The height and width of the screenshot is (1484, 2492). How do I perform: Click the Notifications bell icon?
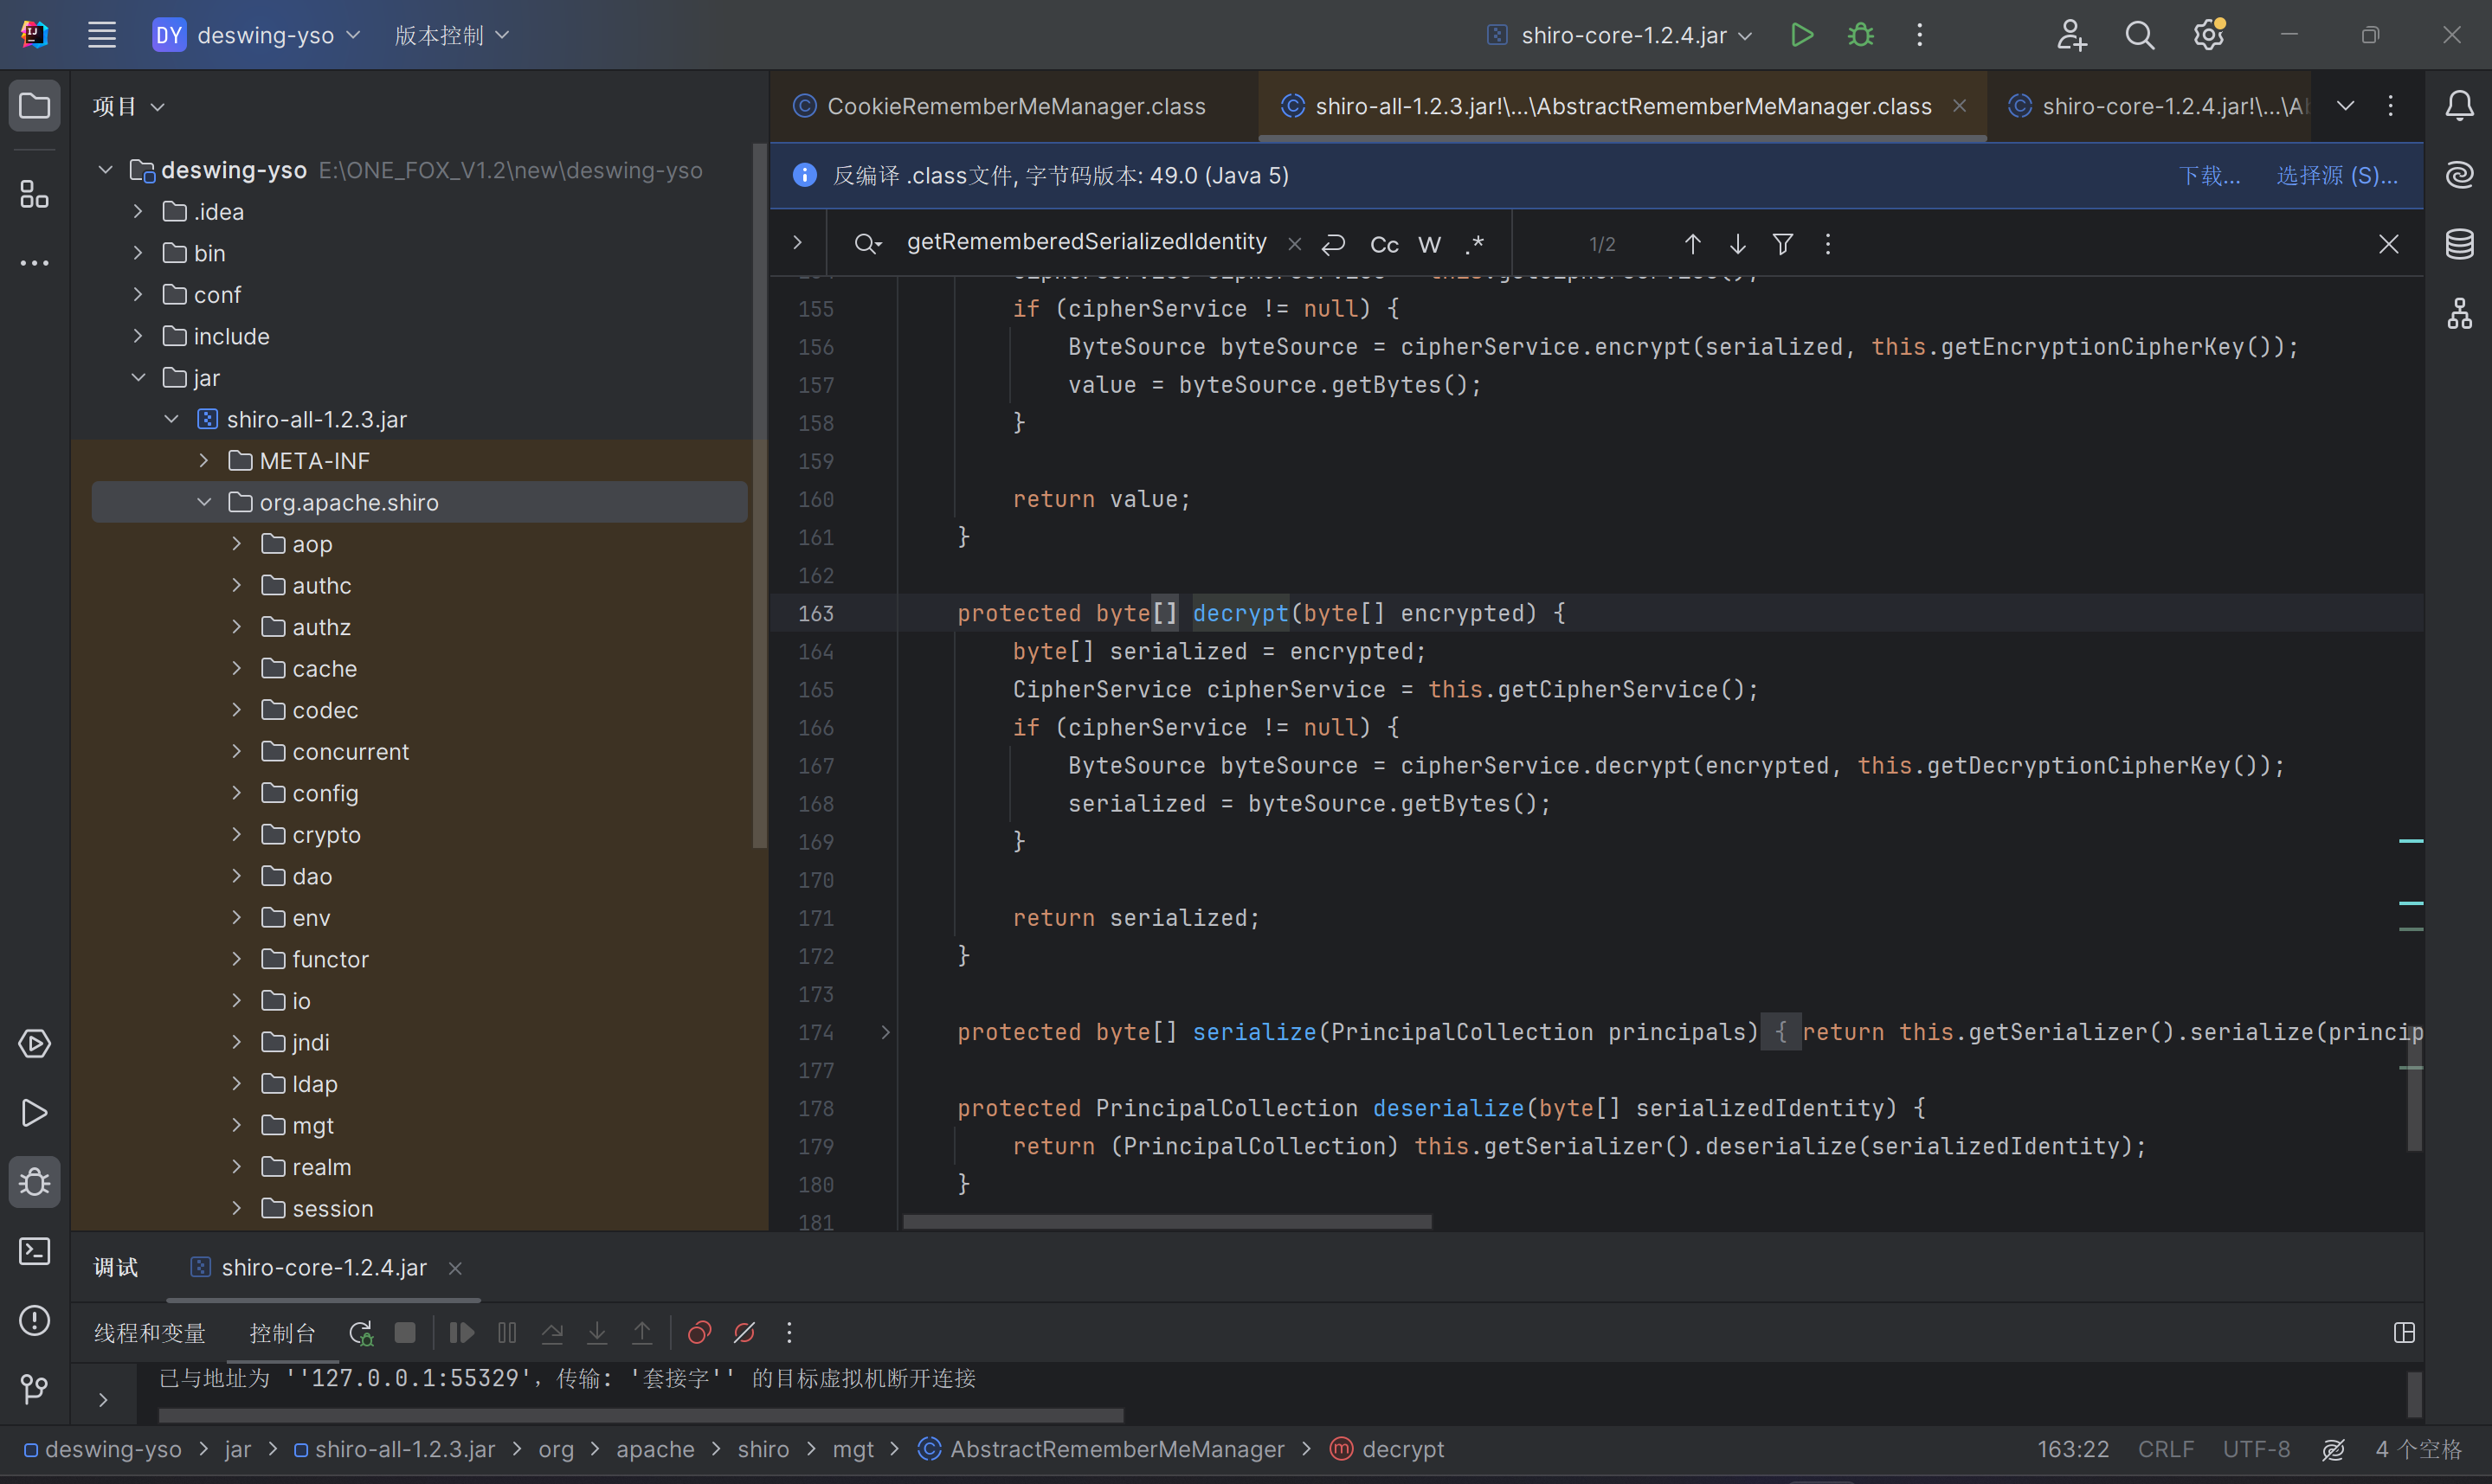[2459, 105]
